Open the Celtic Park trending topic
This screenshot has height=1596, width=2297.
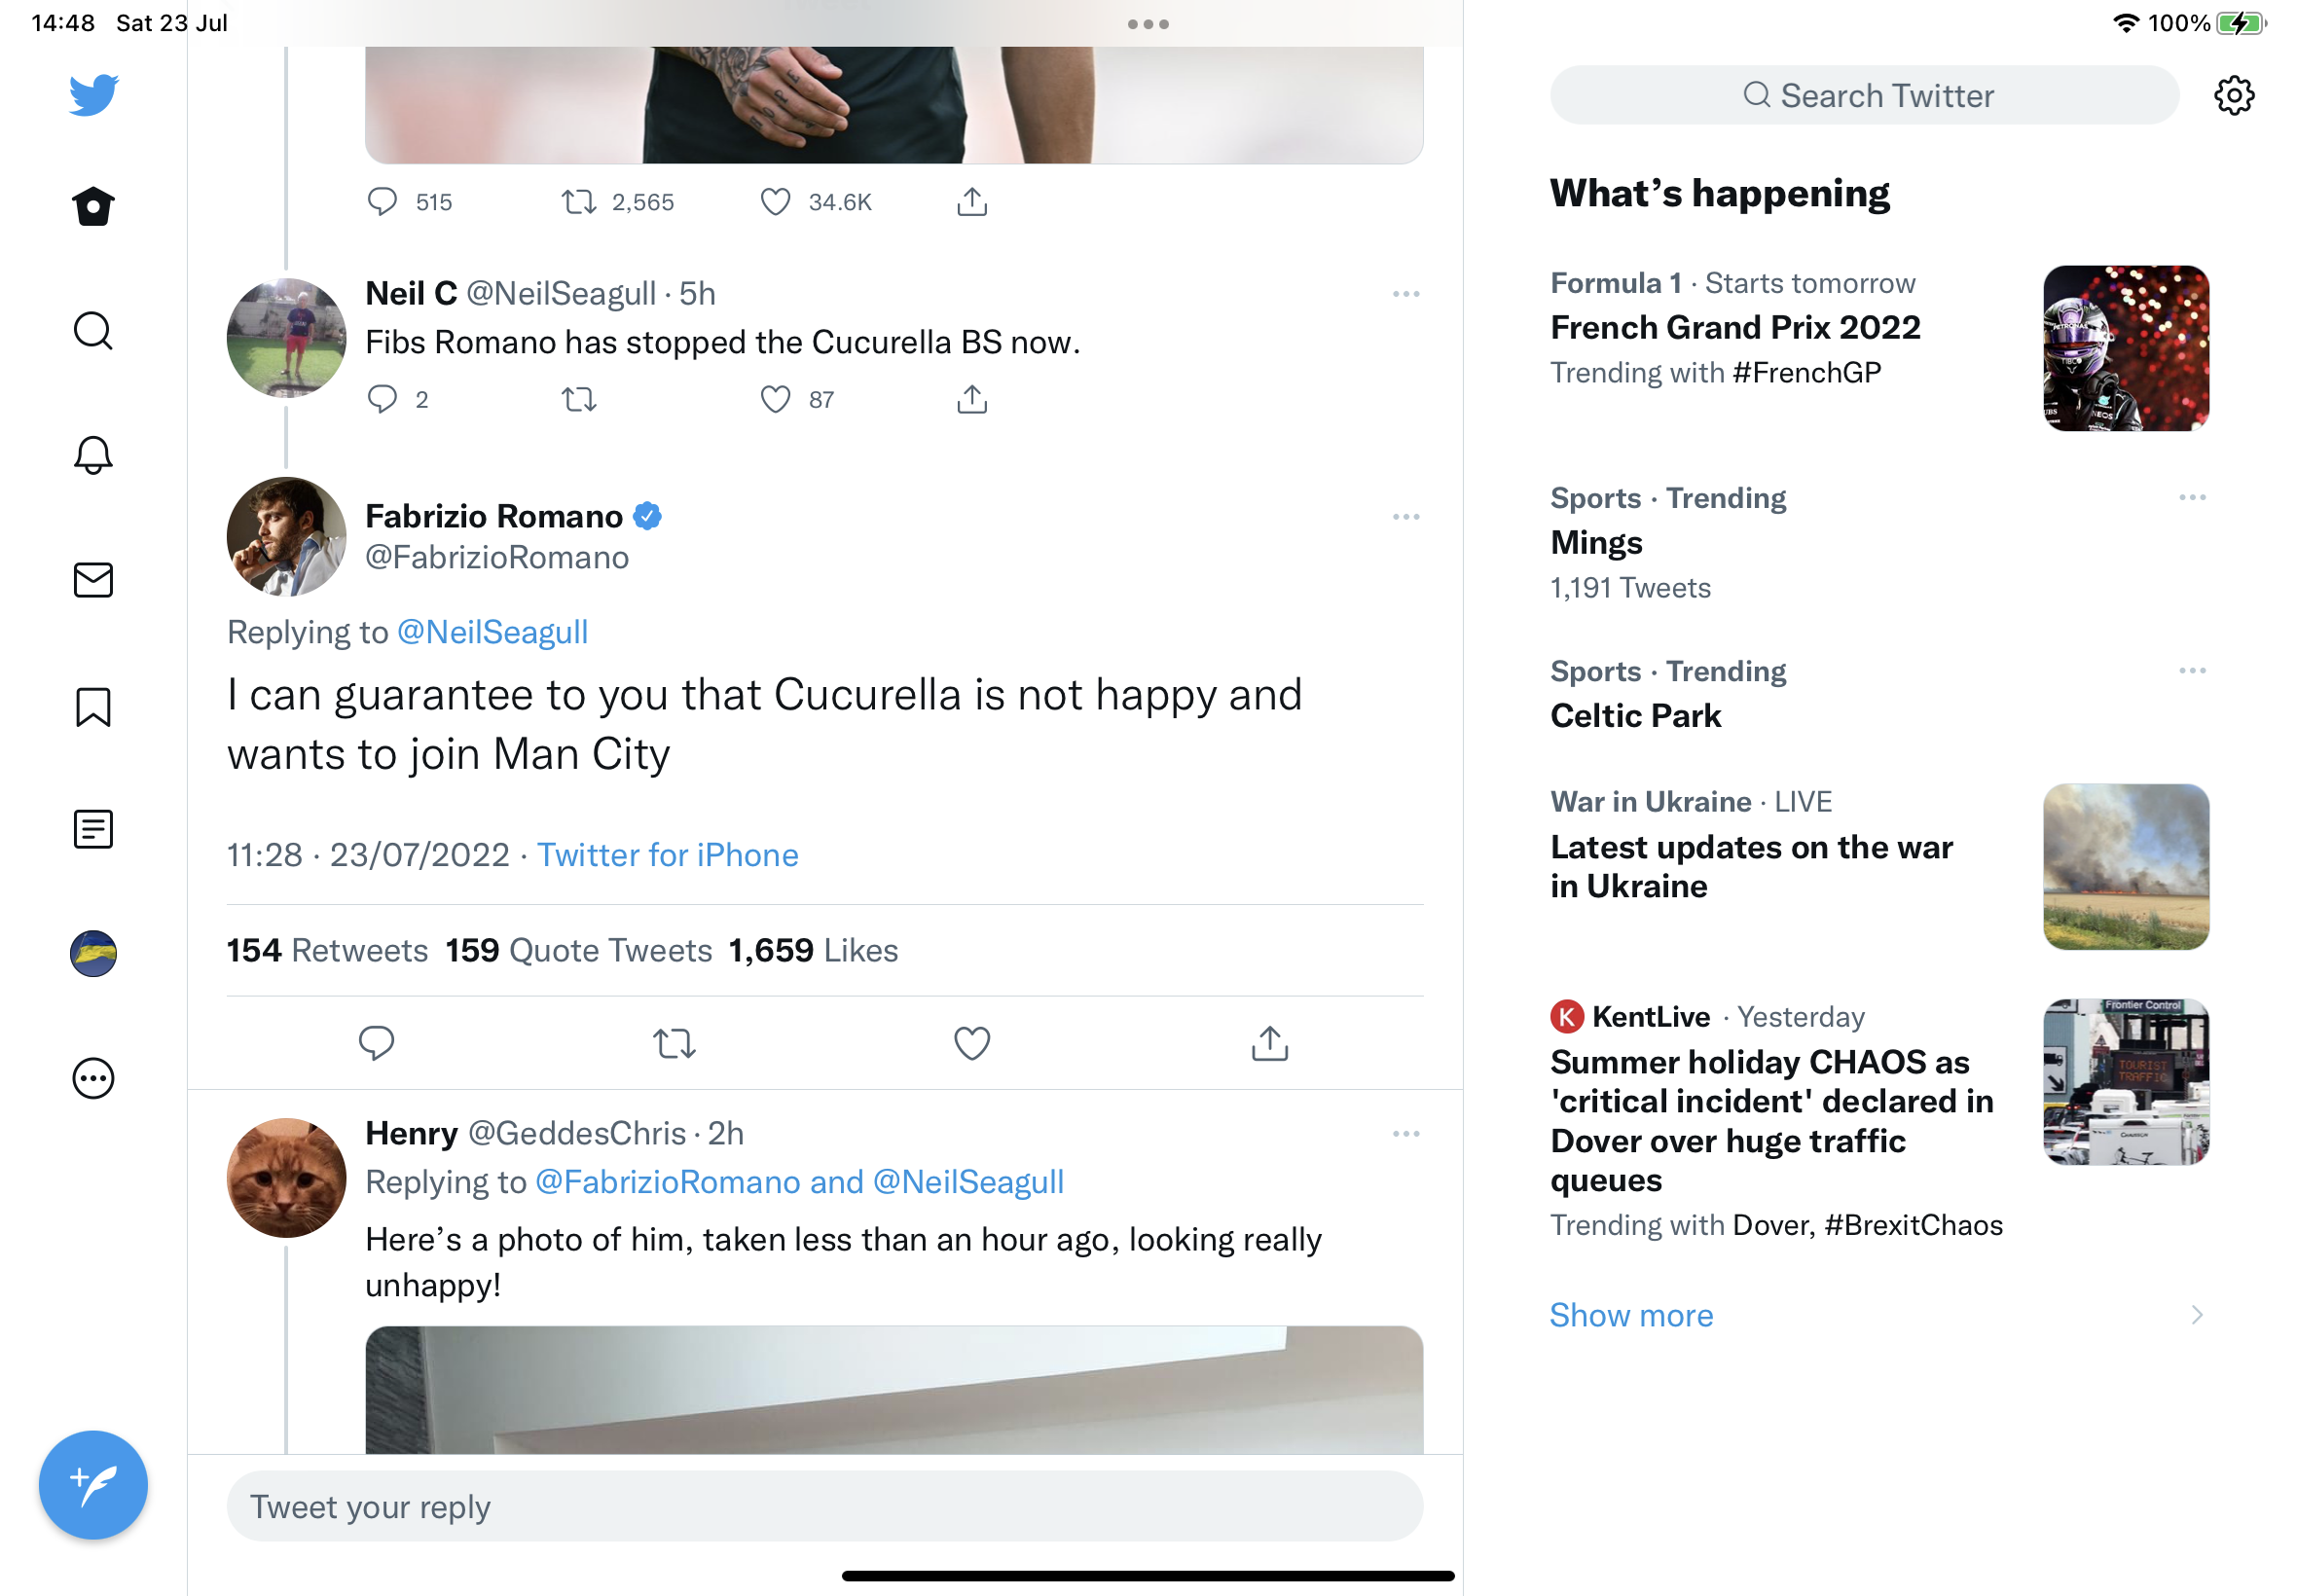1635,716
